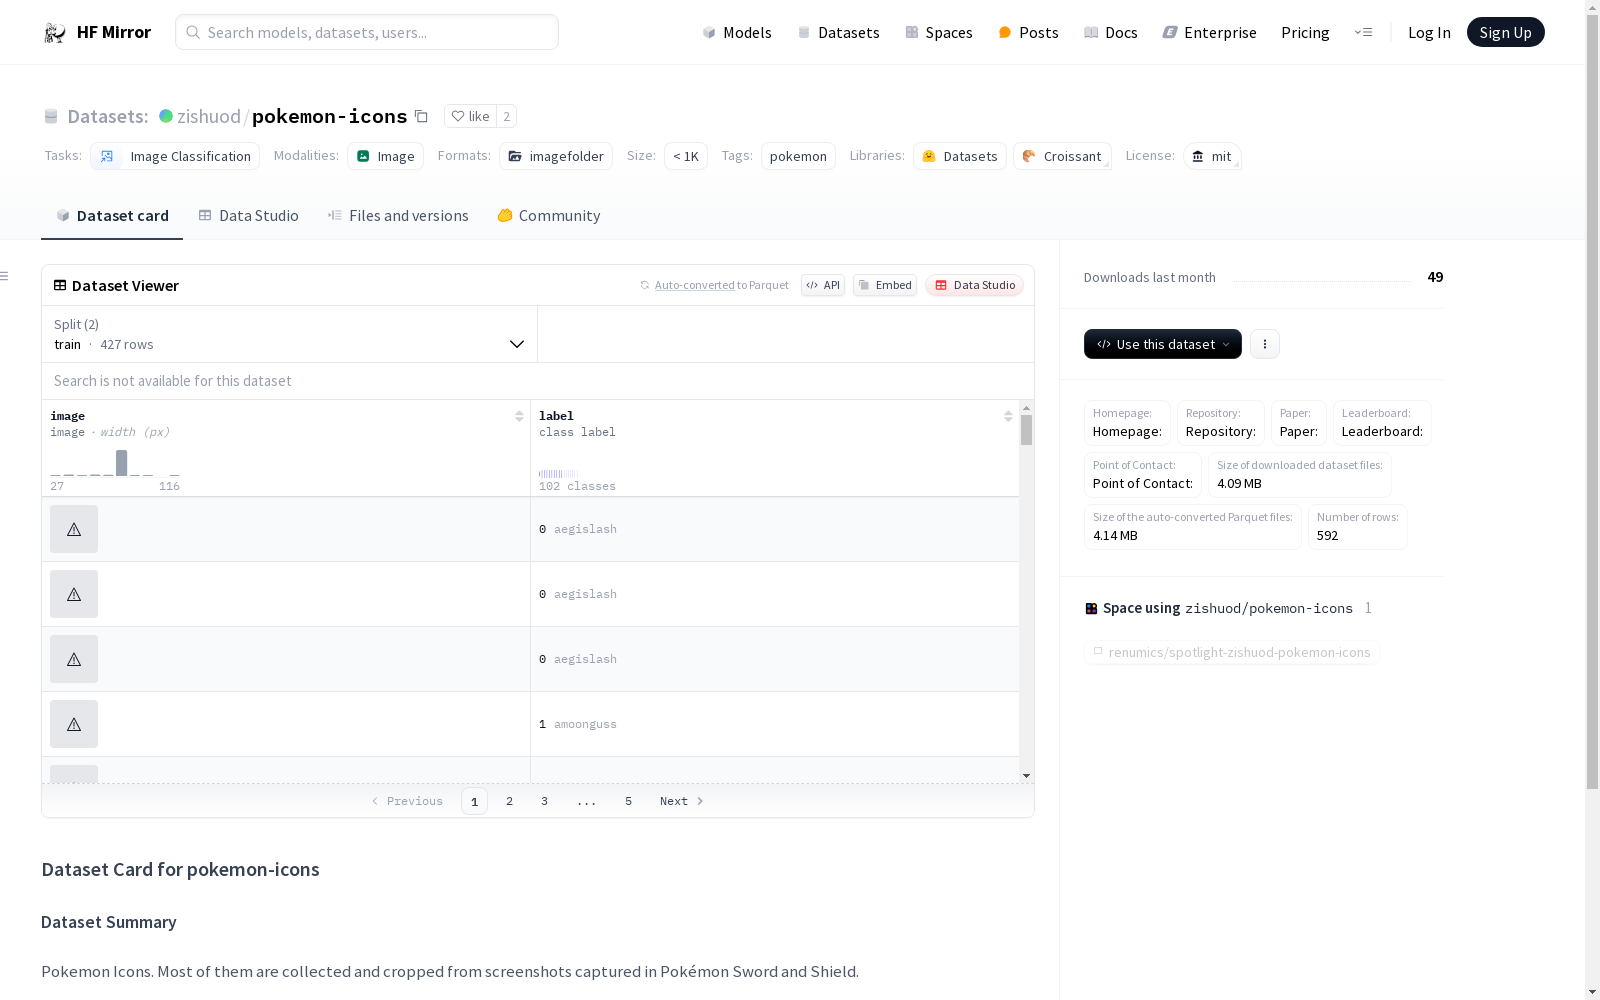Click the Datasets stack icon before title
The image size is (1600, 1000).
coord(51,117)
